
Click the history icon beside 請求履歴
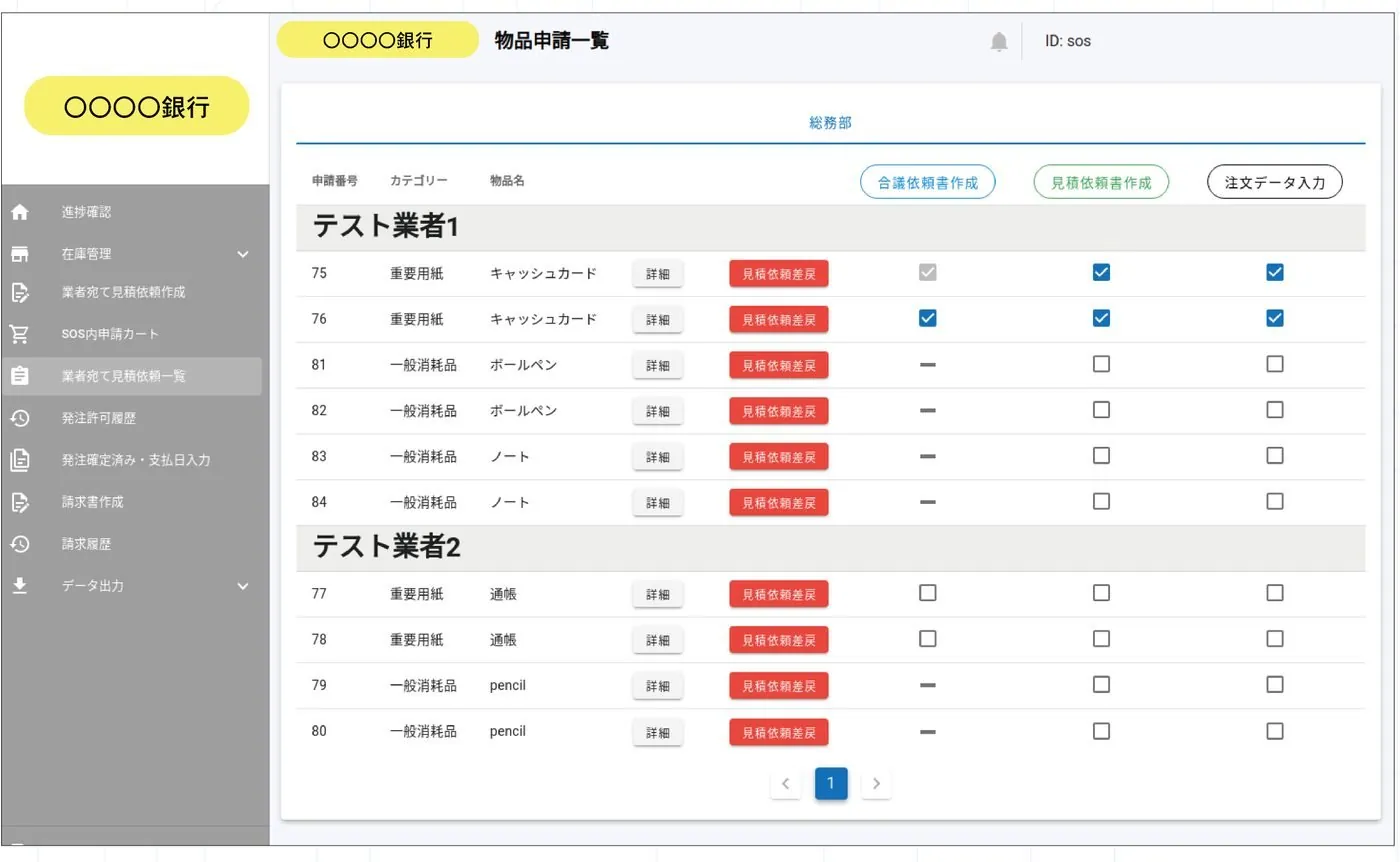[x=20, y=544]
